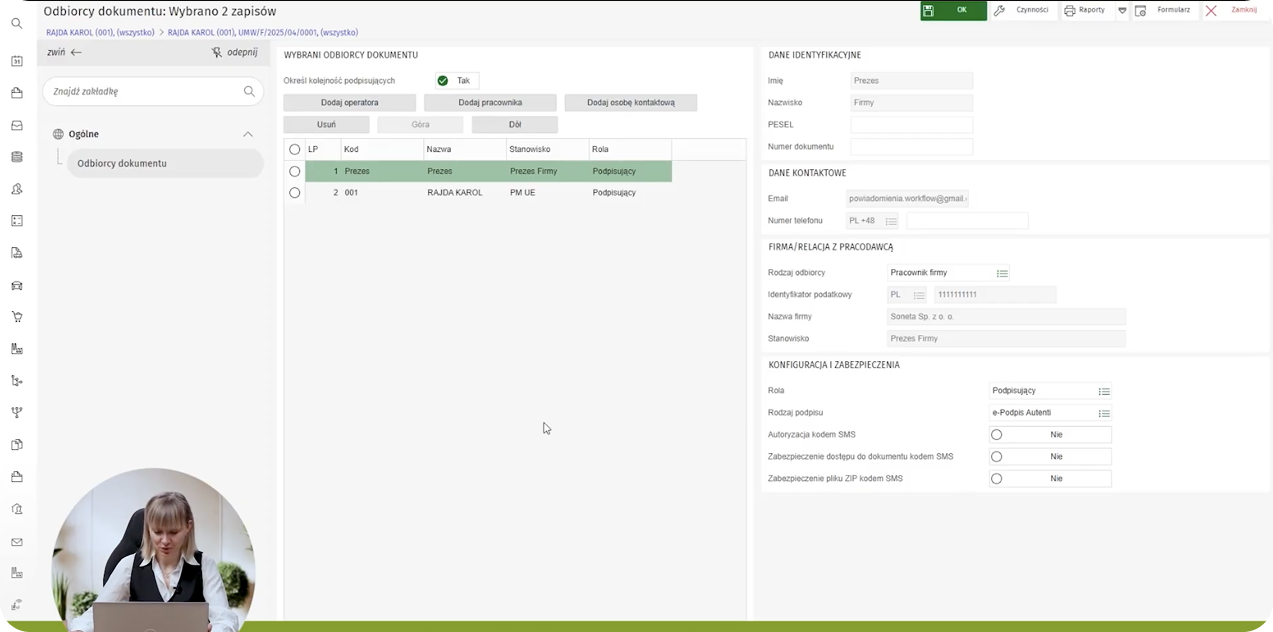Open the search magnifier in left sidebar
The height and width of the screenshot is (632, 1273).
click(16, 23)
